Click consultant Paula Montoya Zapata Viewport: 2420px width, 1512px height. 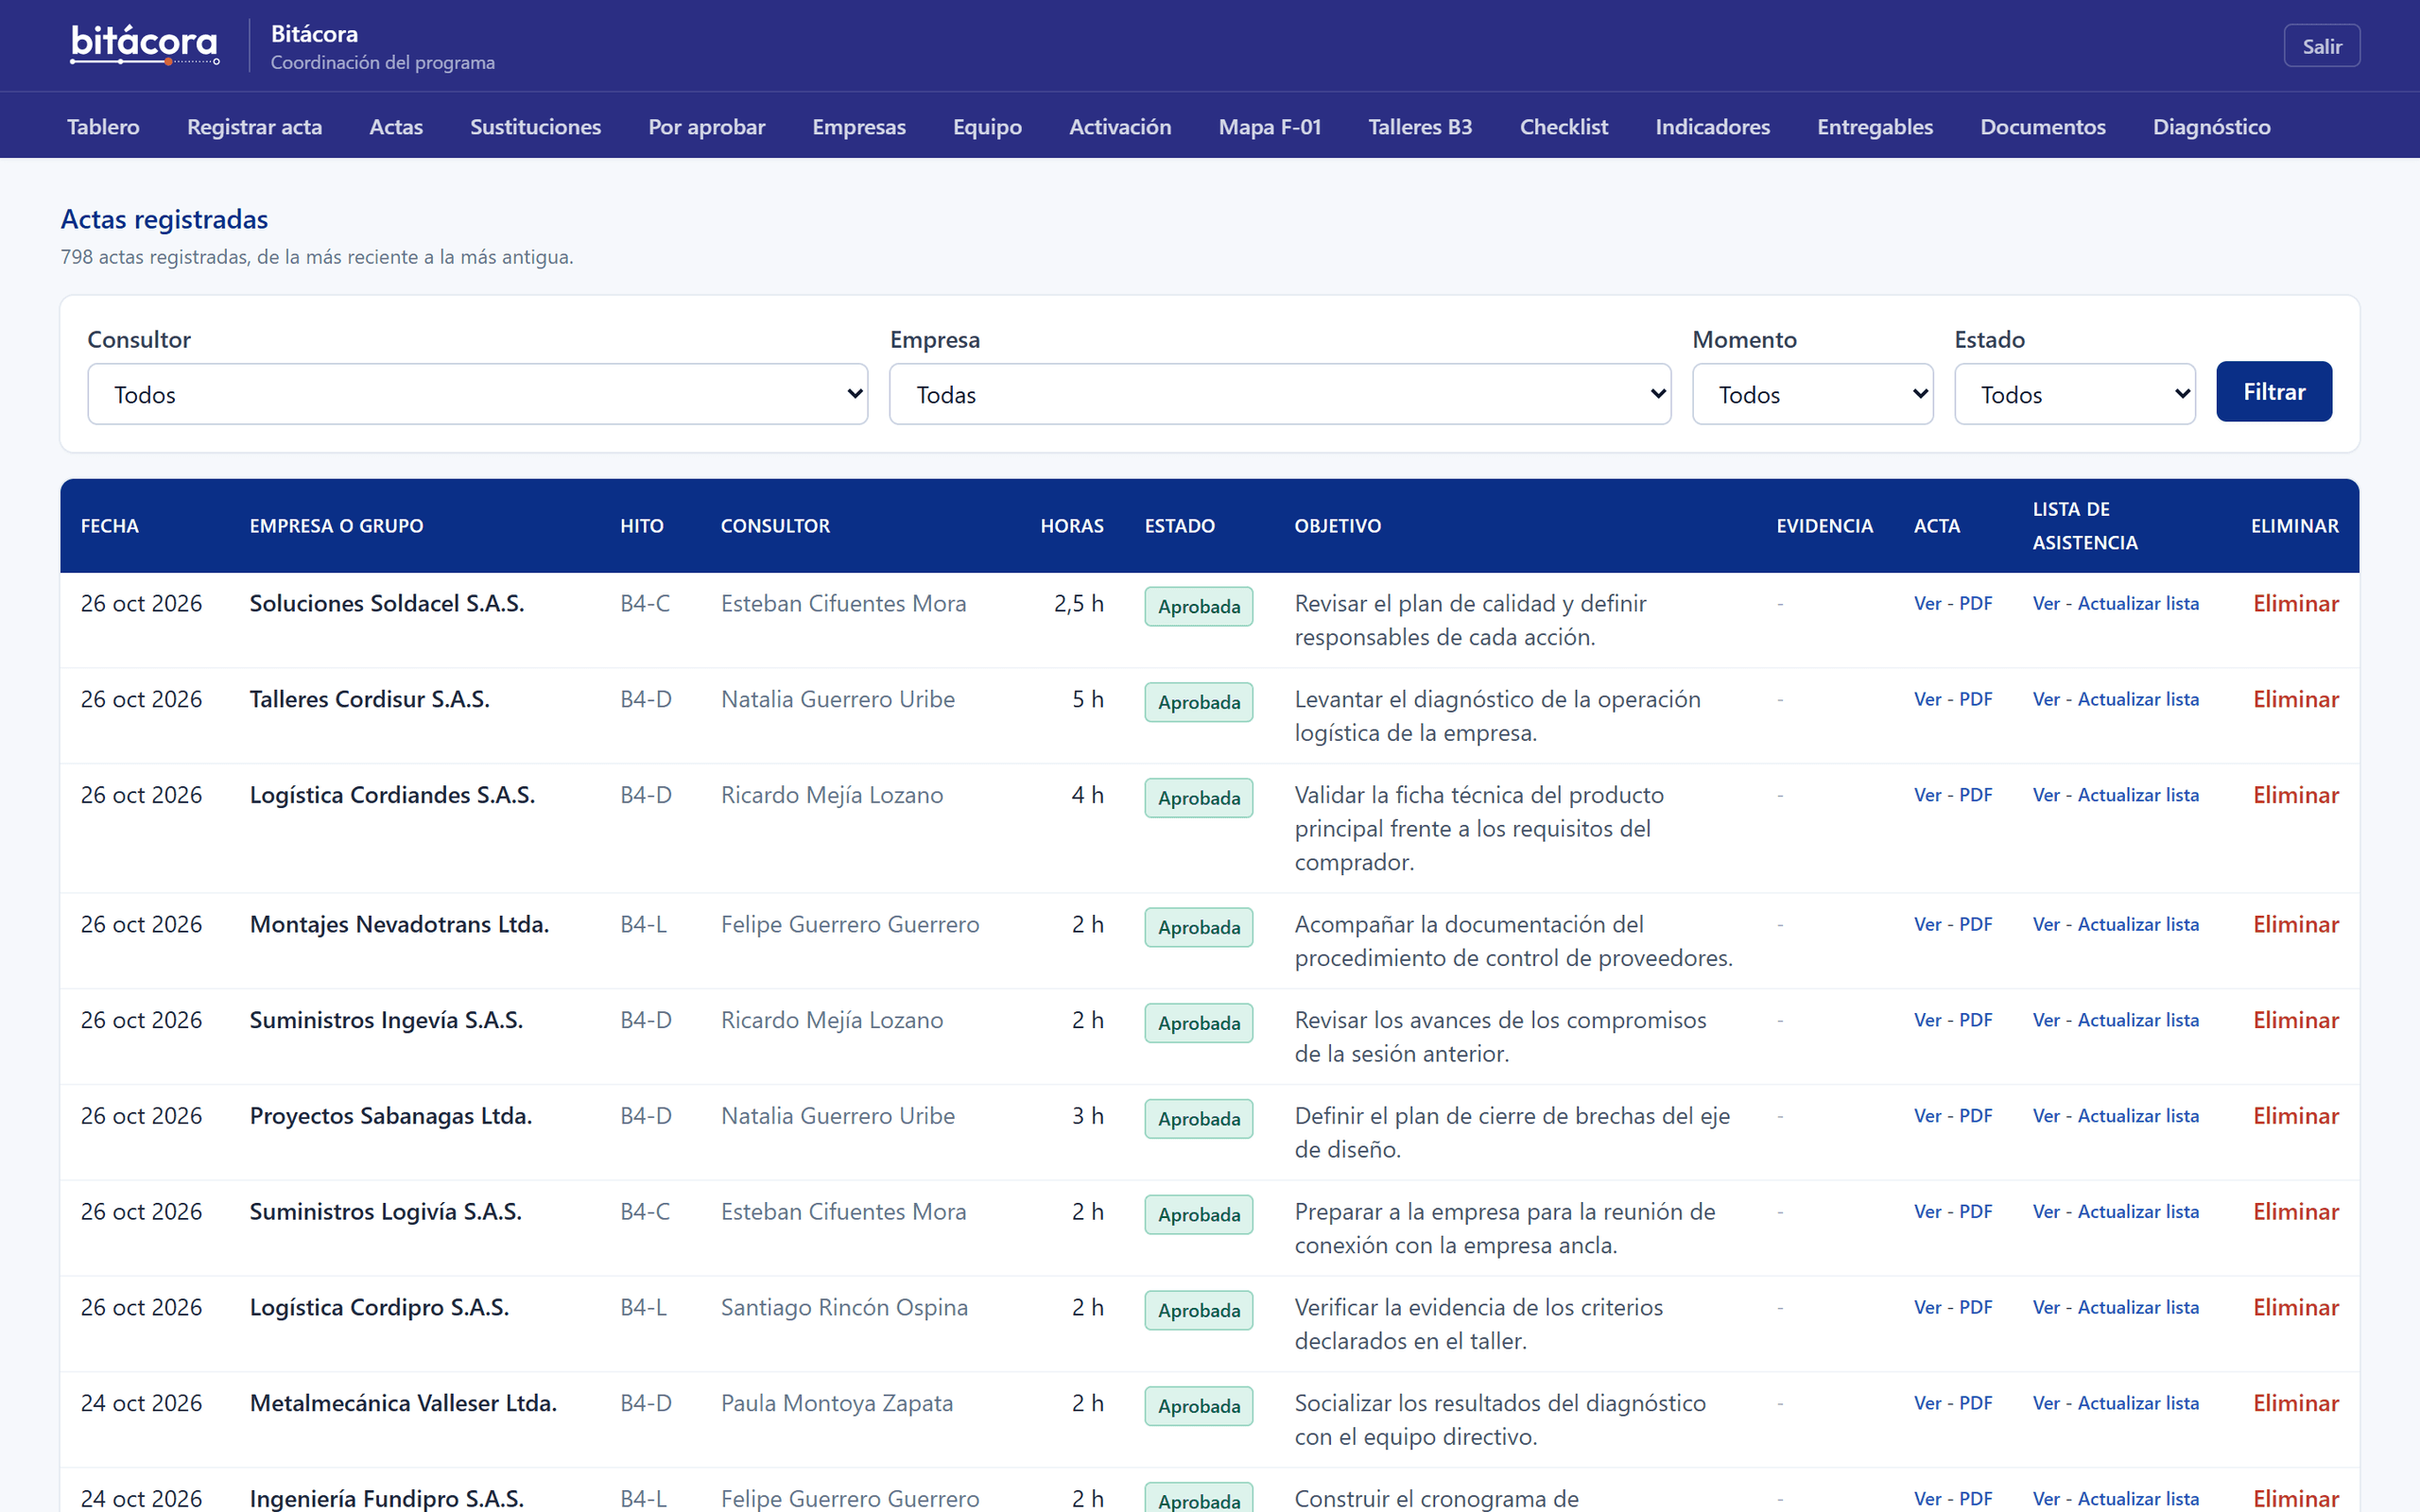point(837,1405)
